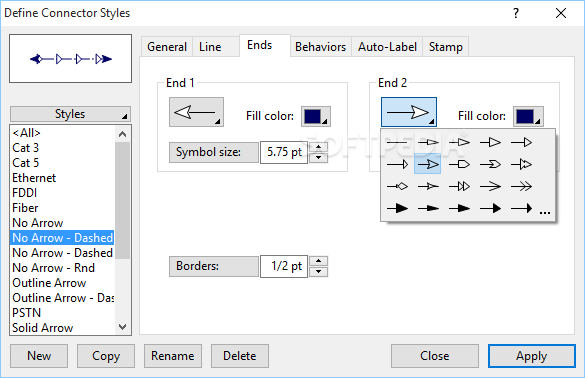Decrease Symbol size with the down arrow
This screenshot has height=378, width=585.
[318, 157]
